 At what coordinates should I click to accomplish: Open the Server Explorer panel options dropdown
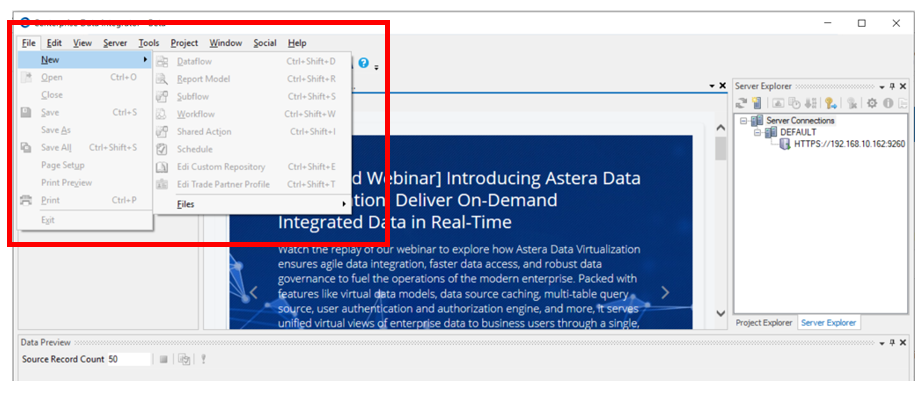point(880,87)
